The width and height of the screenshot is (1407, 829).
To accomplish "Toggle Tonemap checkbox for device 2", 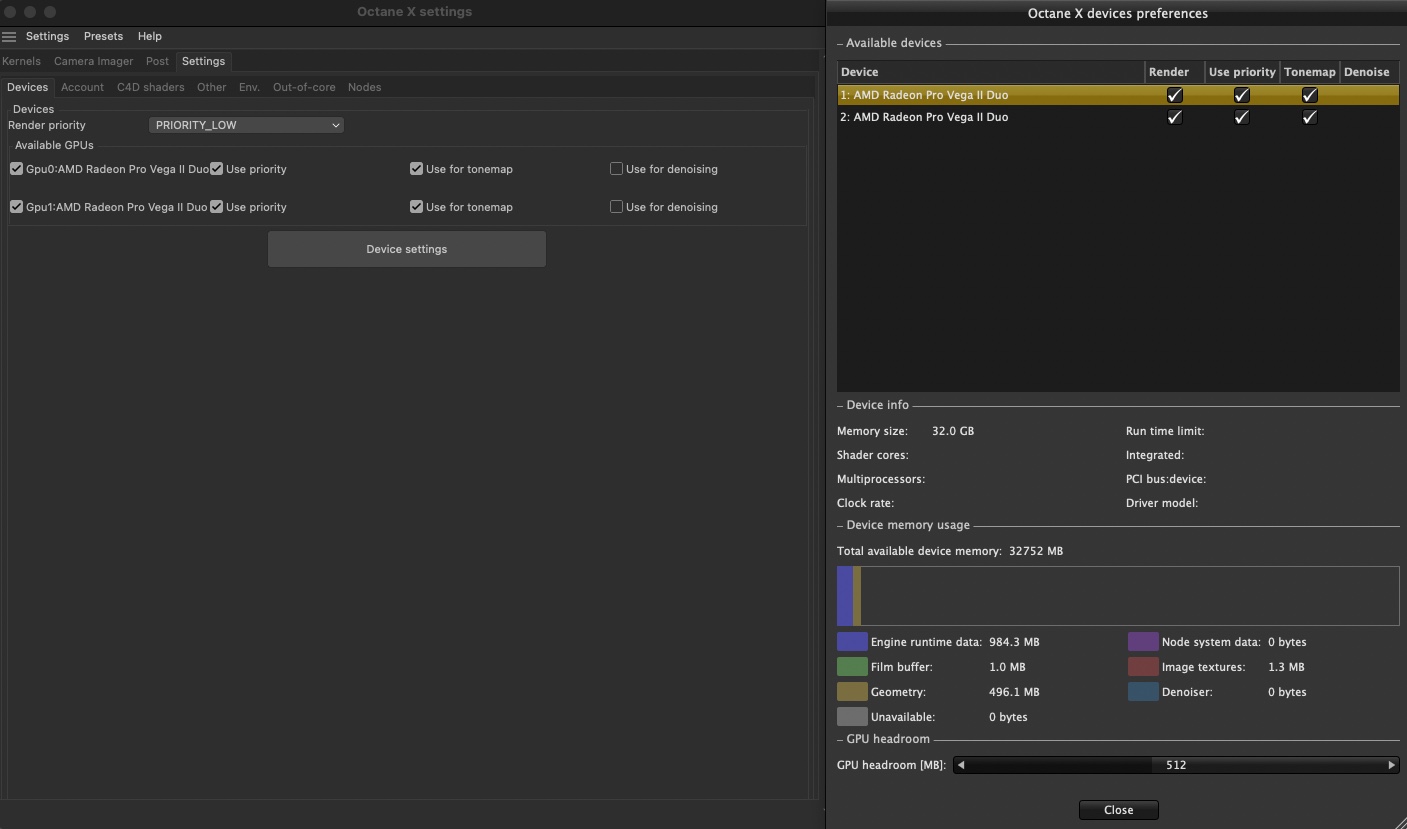I will (1309, 117).
